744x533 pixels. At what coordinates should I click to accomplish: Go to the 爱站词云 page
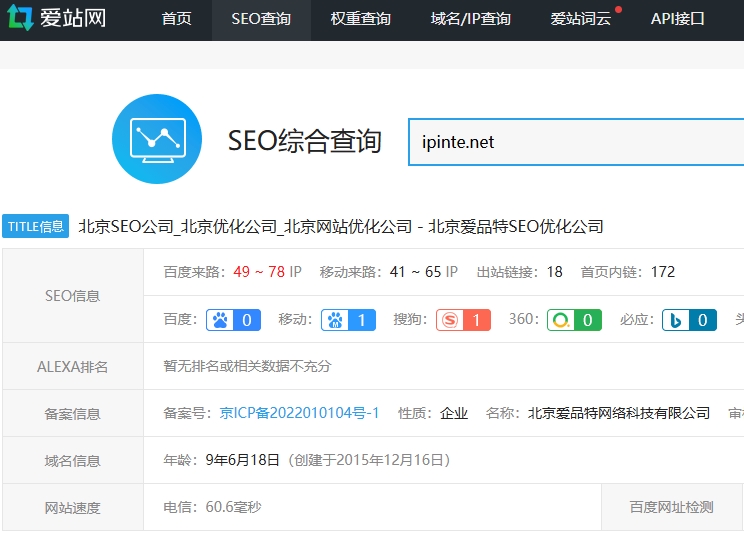(x=580, y=19)
